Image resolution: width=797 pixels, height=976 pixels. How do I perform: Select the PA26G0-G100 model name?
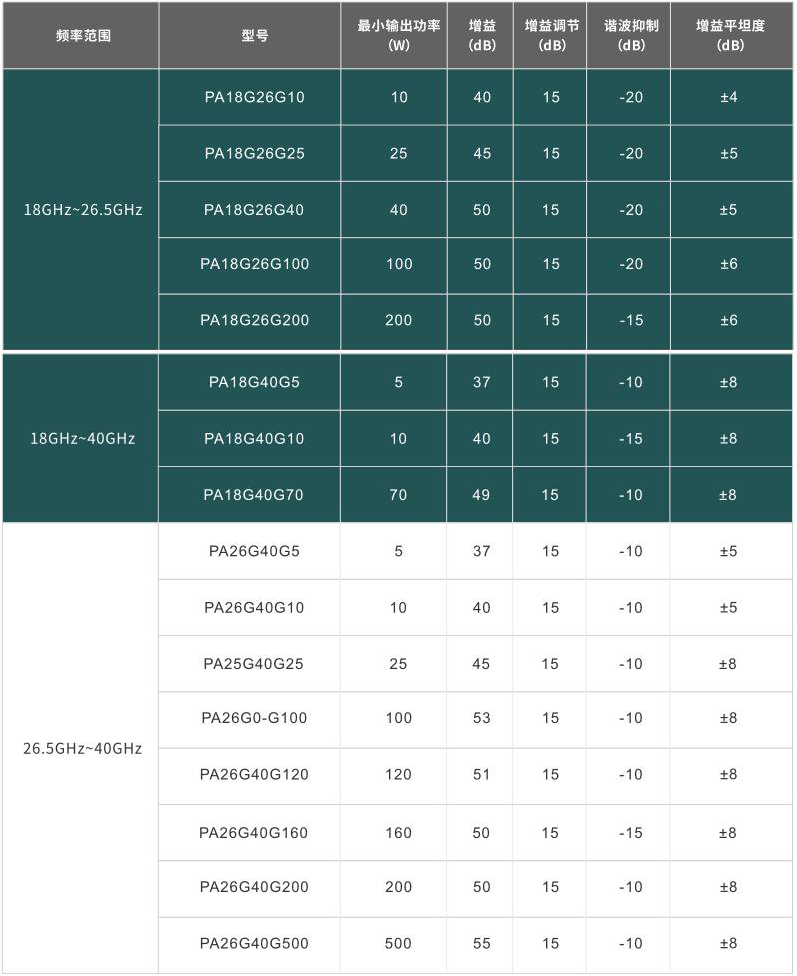254,718
